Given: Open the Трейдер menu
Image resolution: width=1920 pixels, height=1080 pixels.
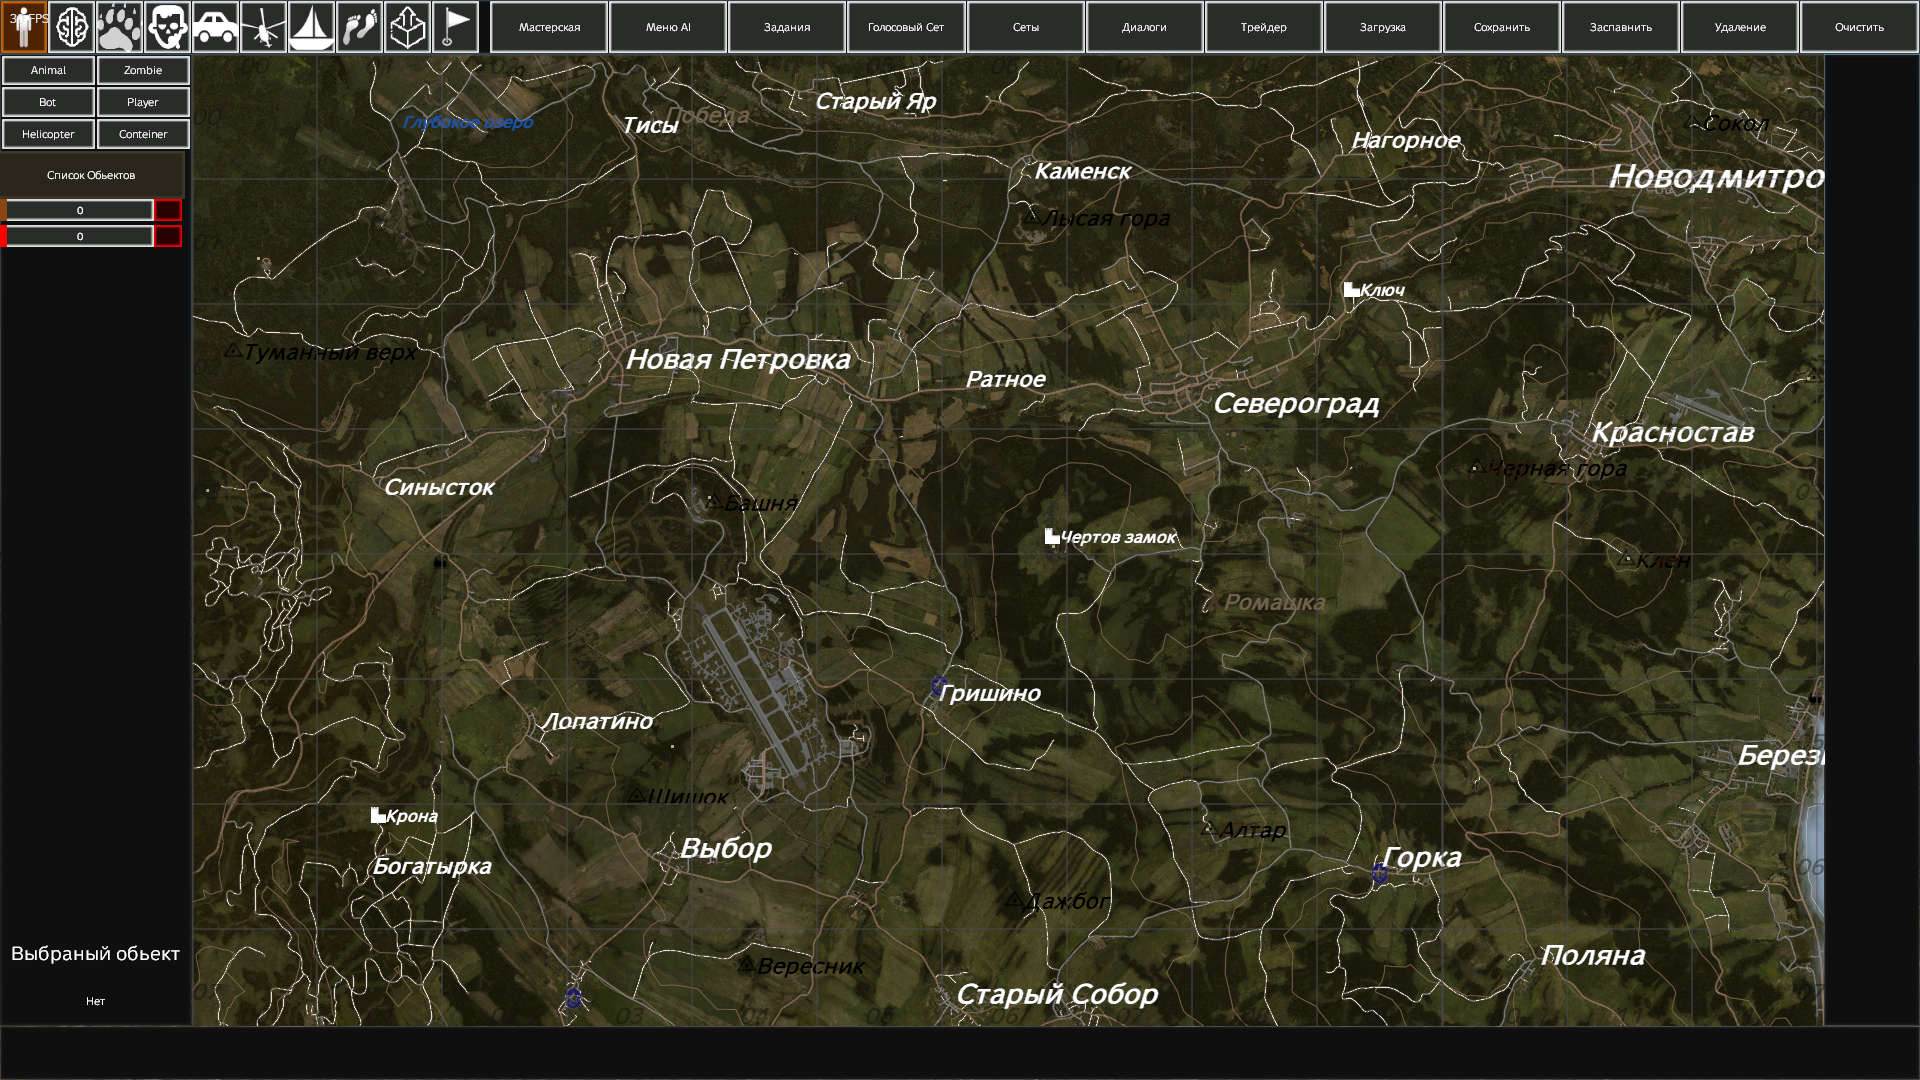Looking at the screenshot, I should pos(1263,27).
